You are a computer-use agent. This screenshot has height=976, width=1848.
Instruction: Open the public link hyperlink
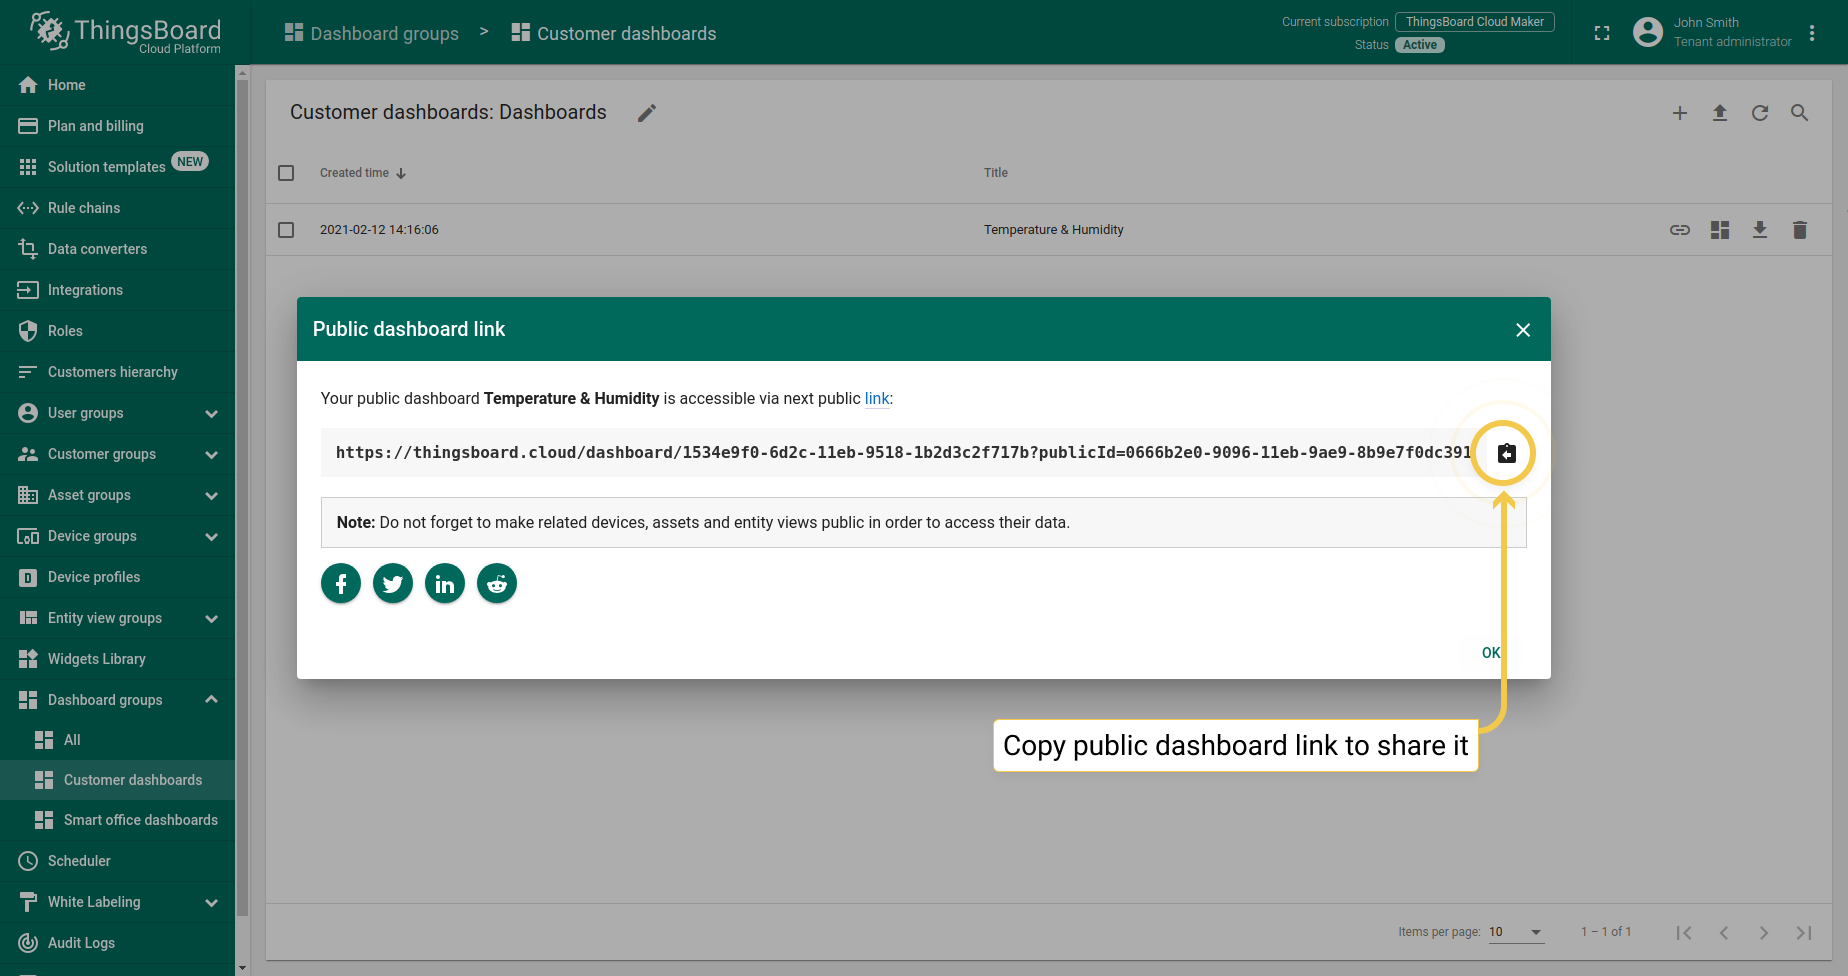click(877, 399)
